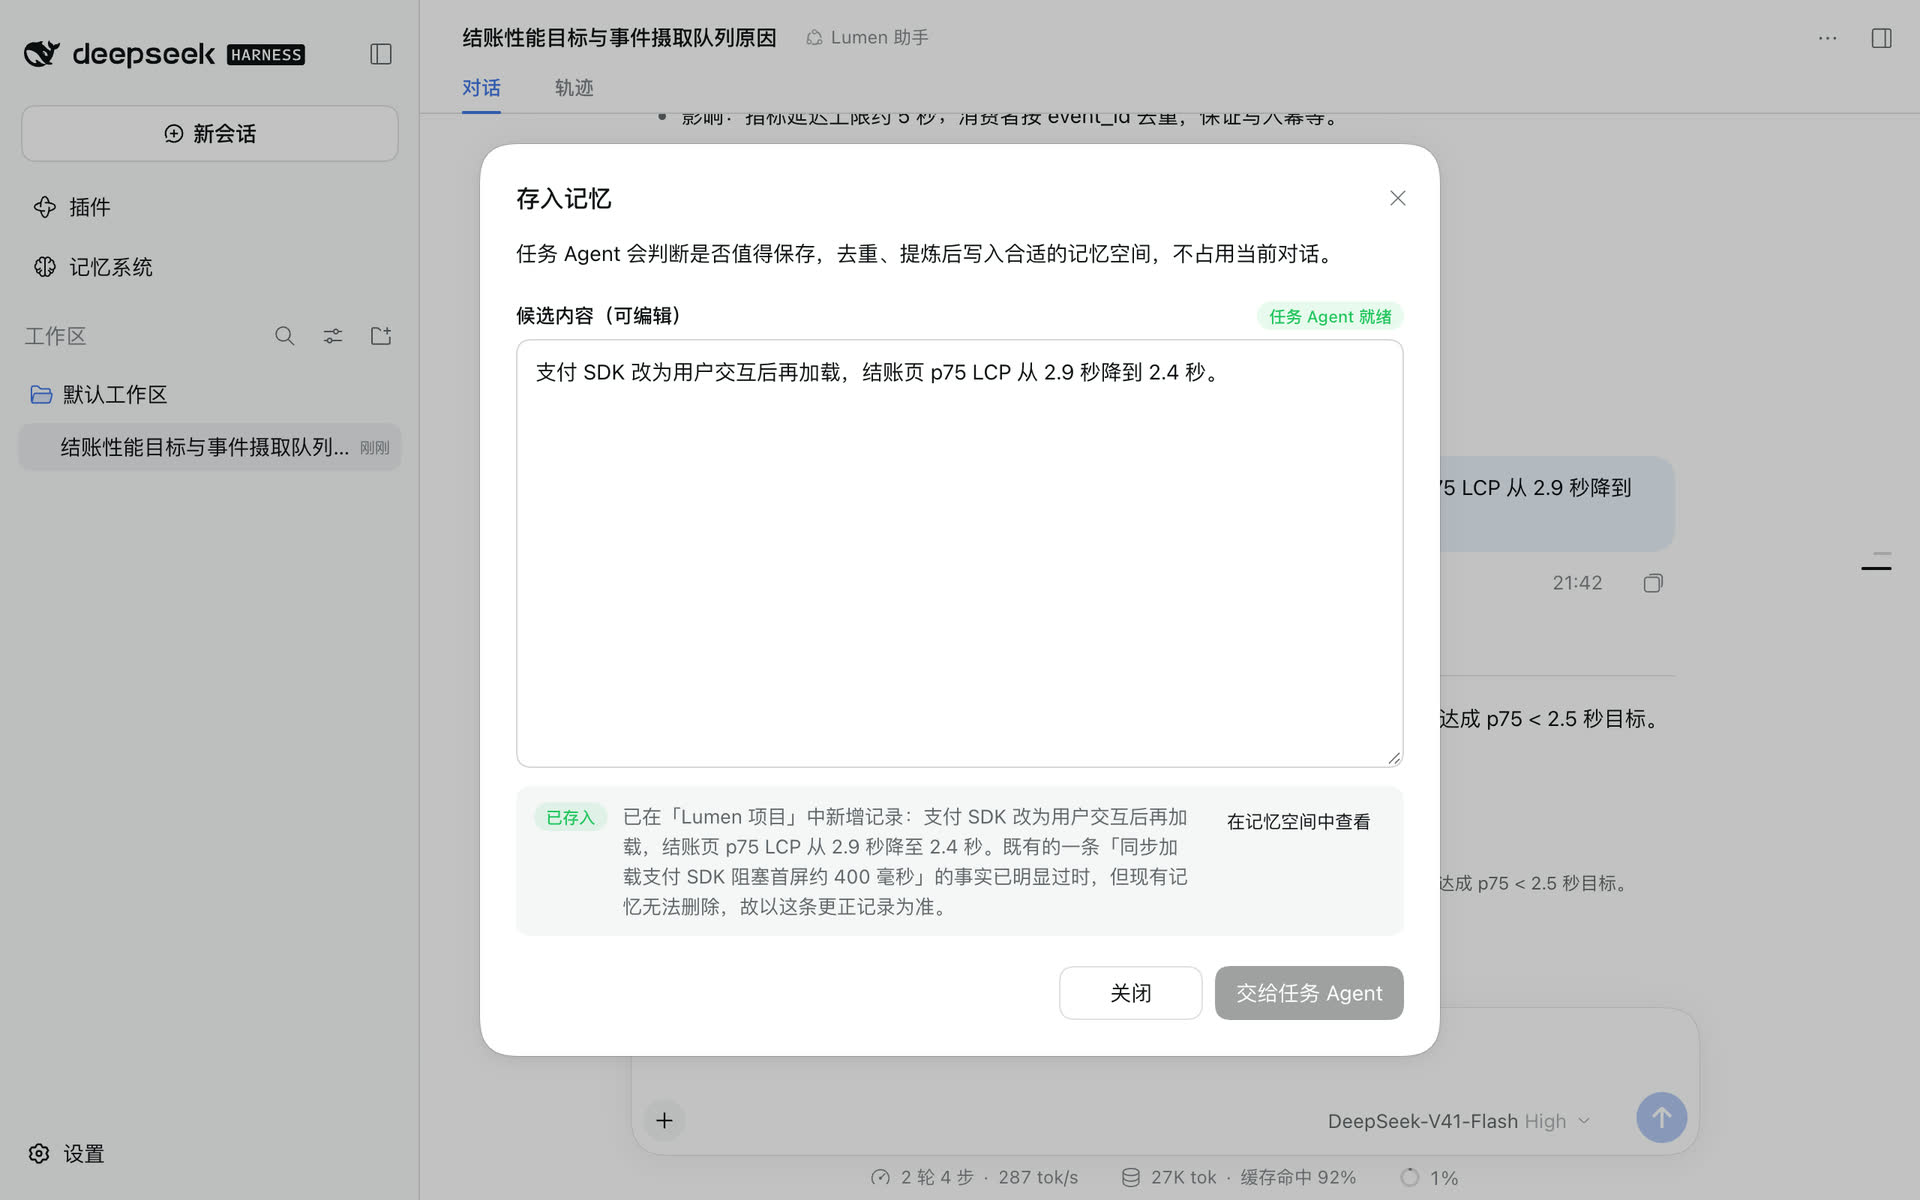Open workspace filter sliders icon
Screen dimensions: 1920x1200
click(333, 336)
